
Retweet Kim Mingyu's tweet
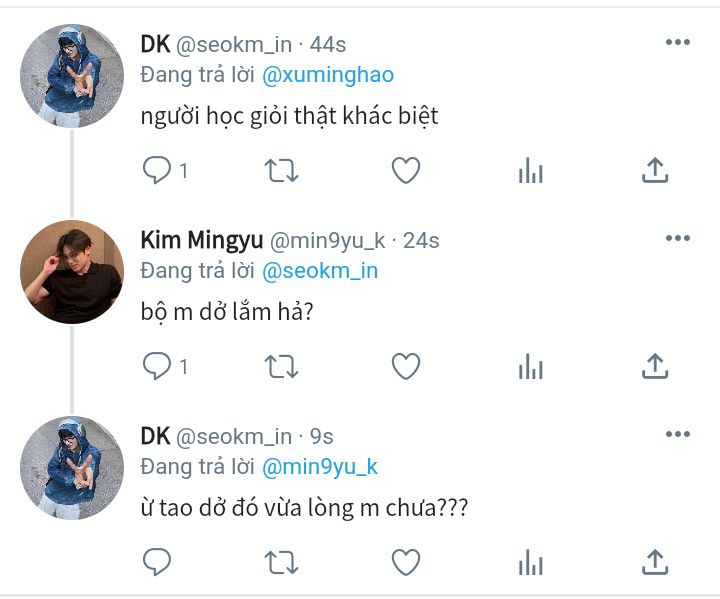[281, 367]
